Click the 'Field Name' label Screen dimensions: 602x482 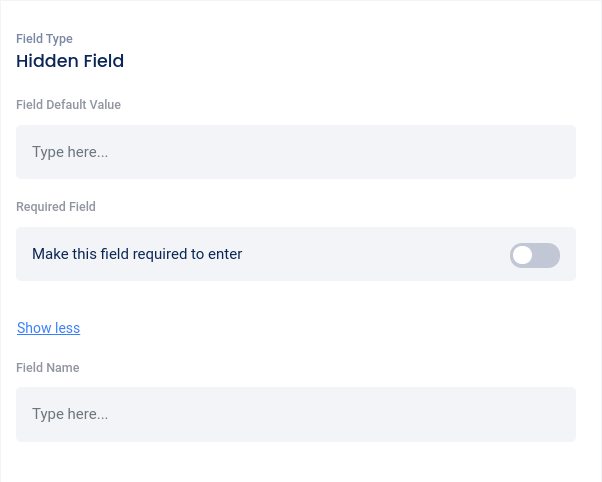(48, 368)
